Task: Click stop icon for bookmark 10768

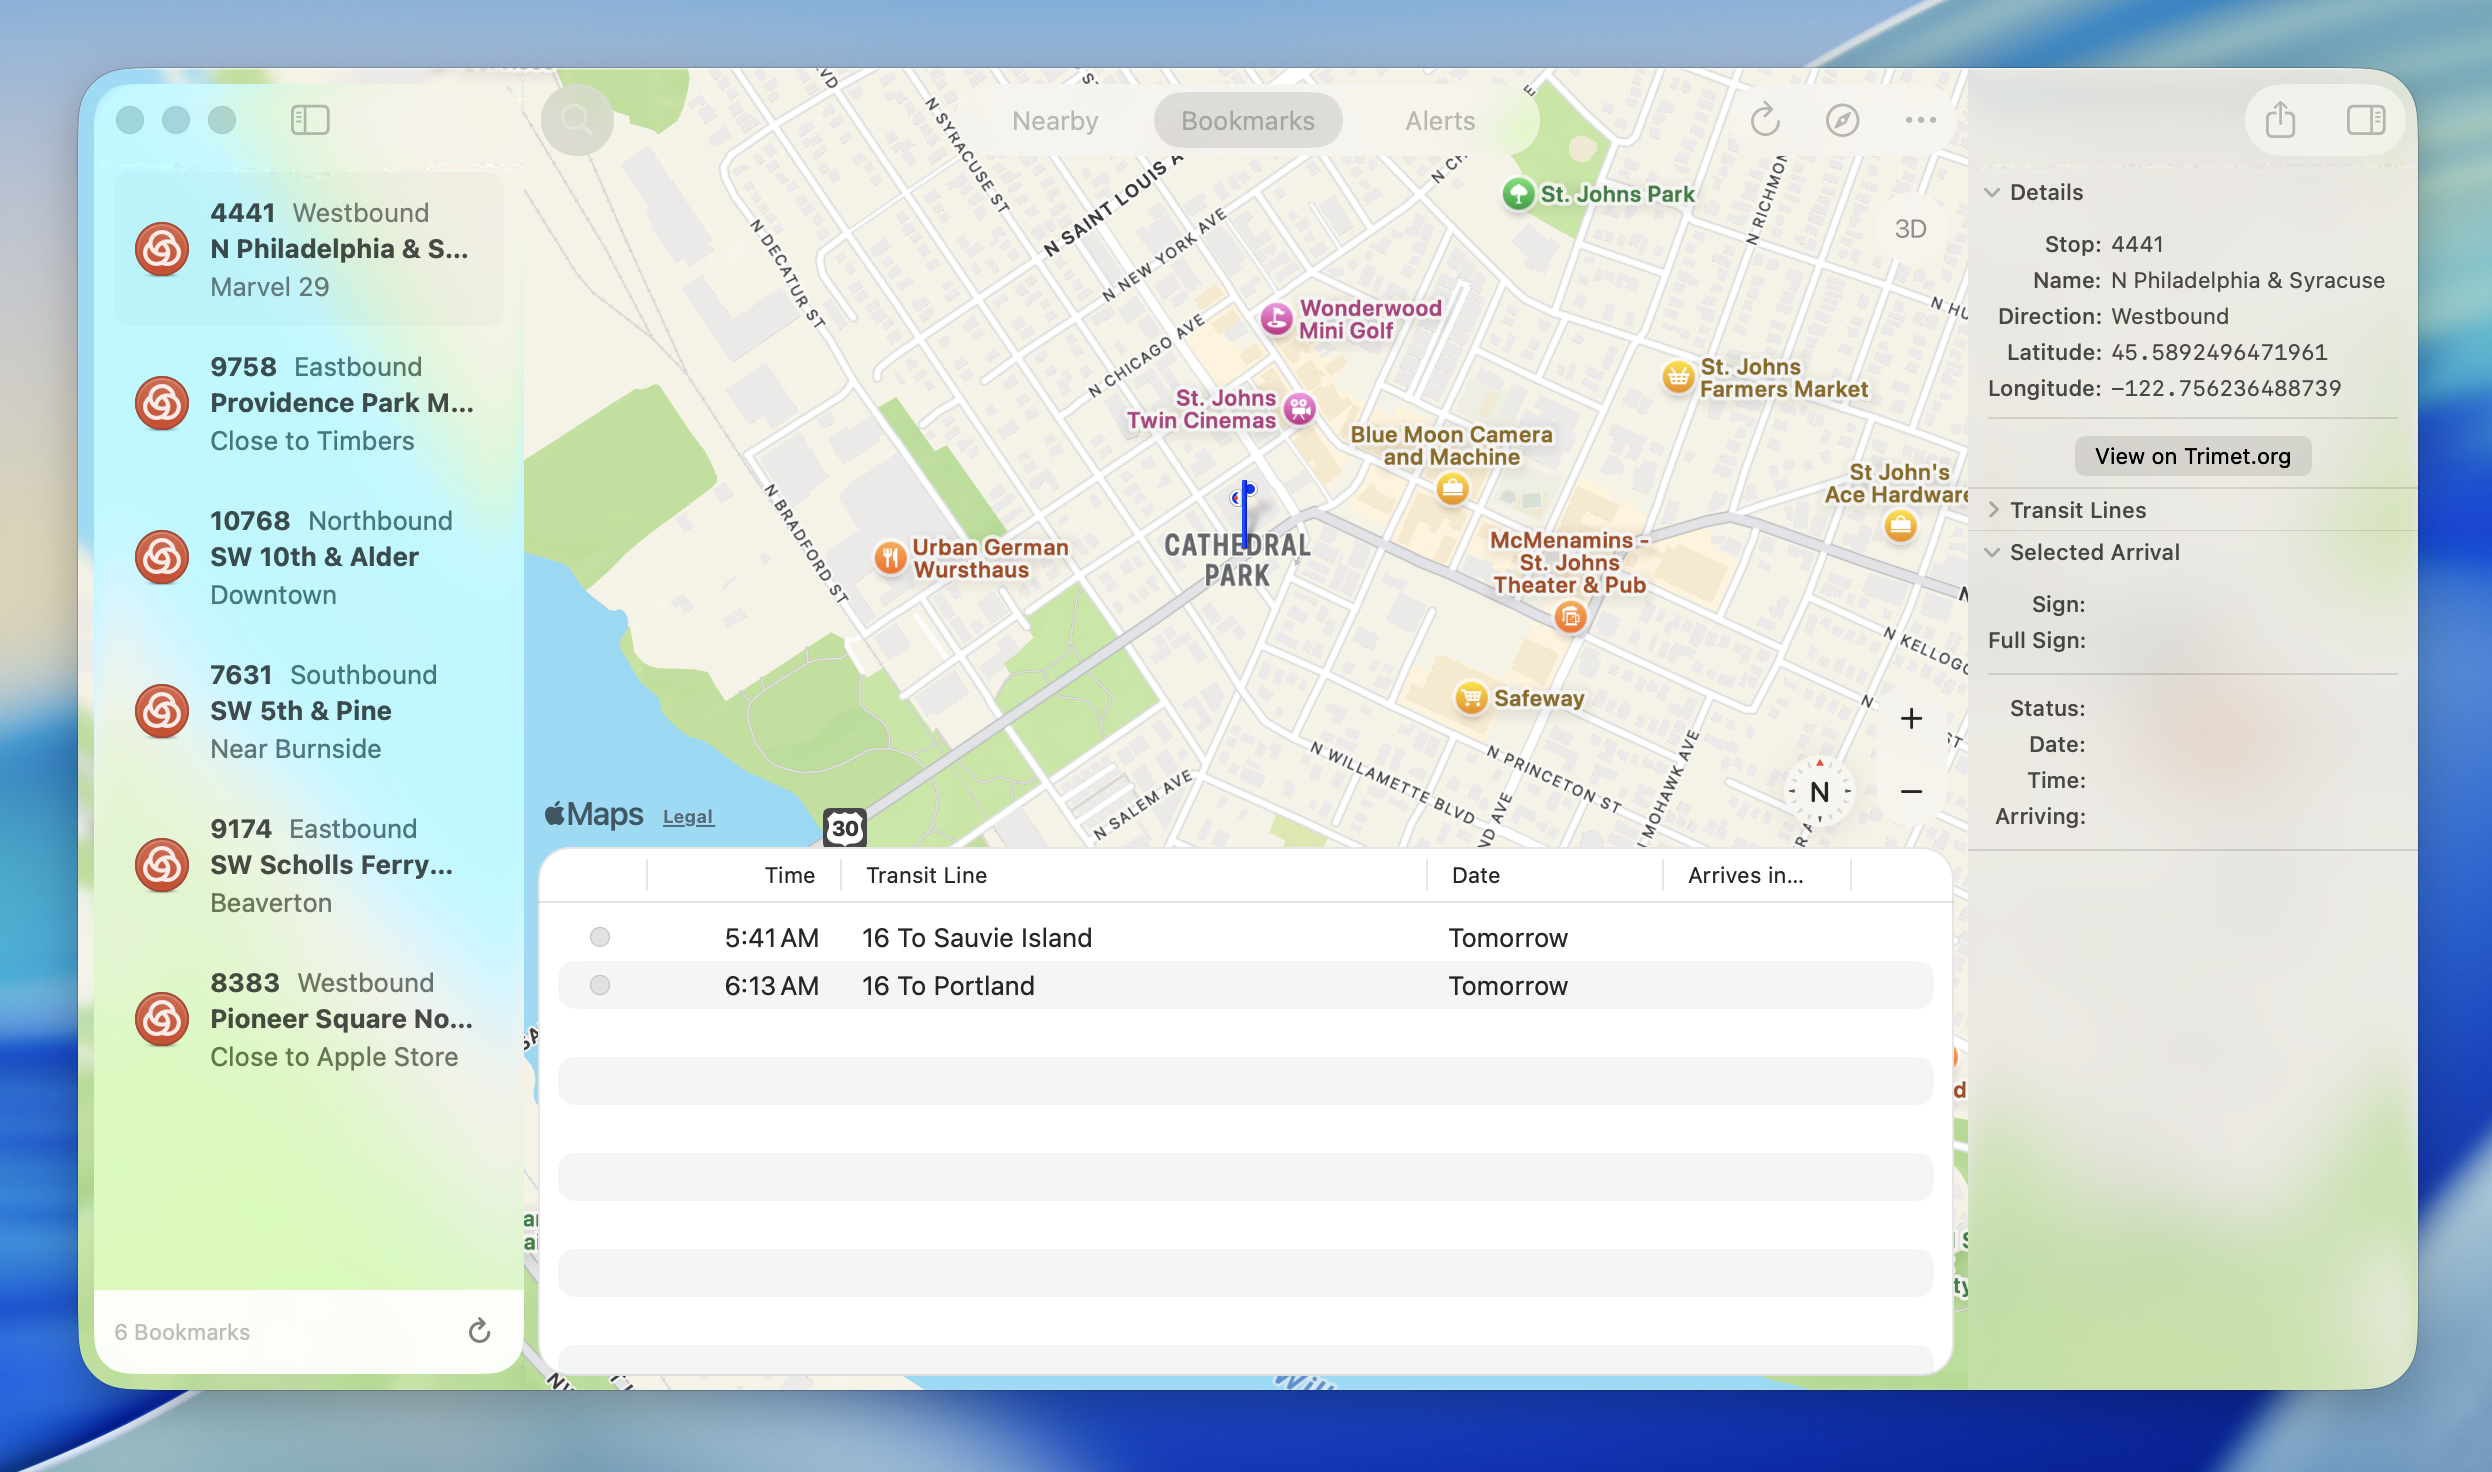Action: point(162,557)
